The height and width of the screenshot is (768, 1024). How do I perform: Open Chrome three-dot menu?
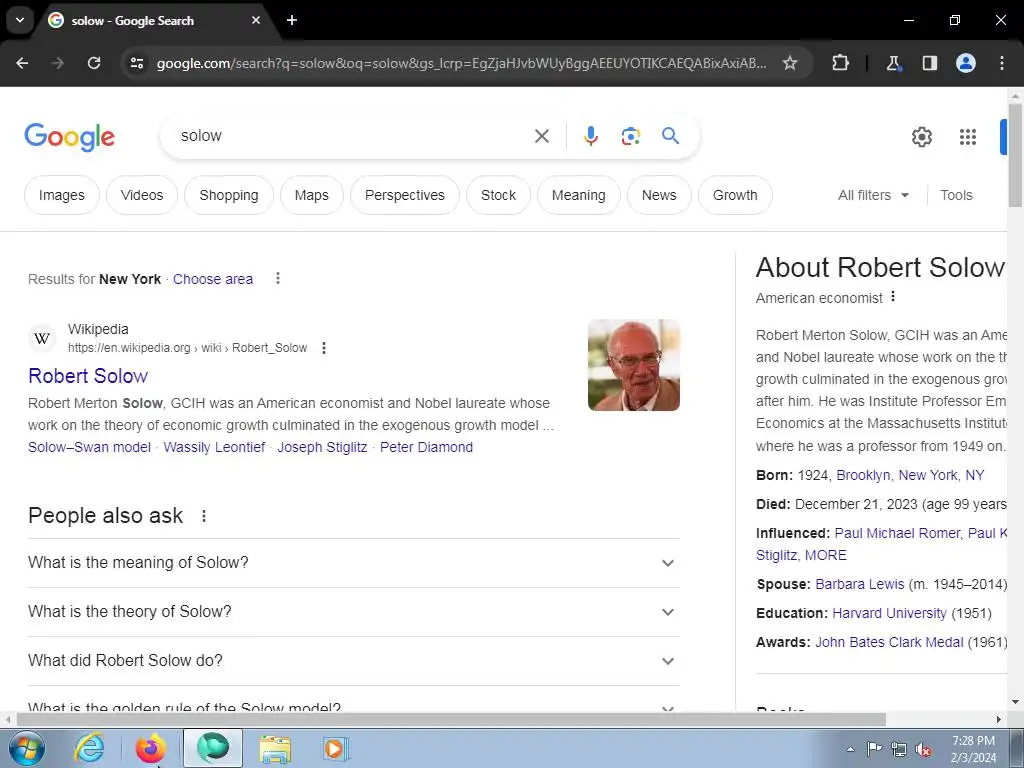1002,63
